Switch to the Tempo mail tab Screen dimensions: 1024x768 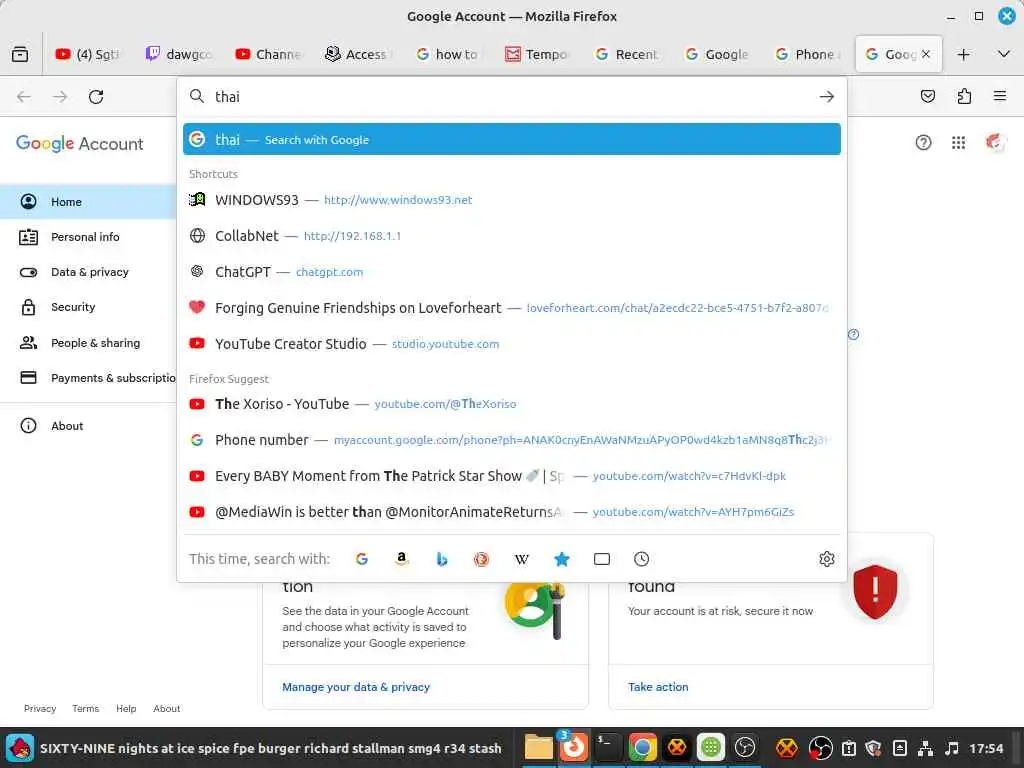[539, 54]
